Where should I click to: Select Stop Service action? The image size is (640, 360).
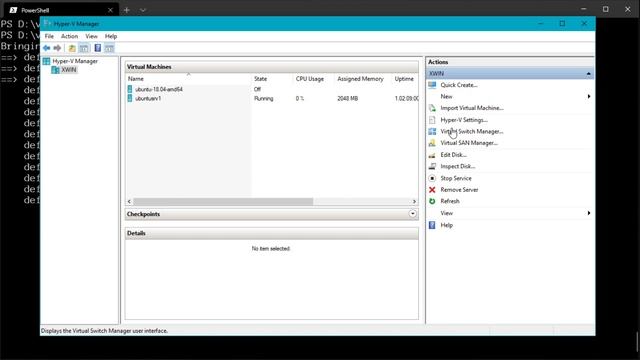coord(456,178)
